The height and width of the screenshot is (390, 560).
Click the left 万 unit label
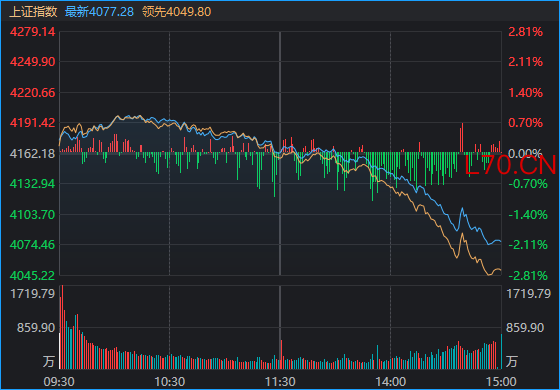tap(49, 361)
